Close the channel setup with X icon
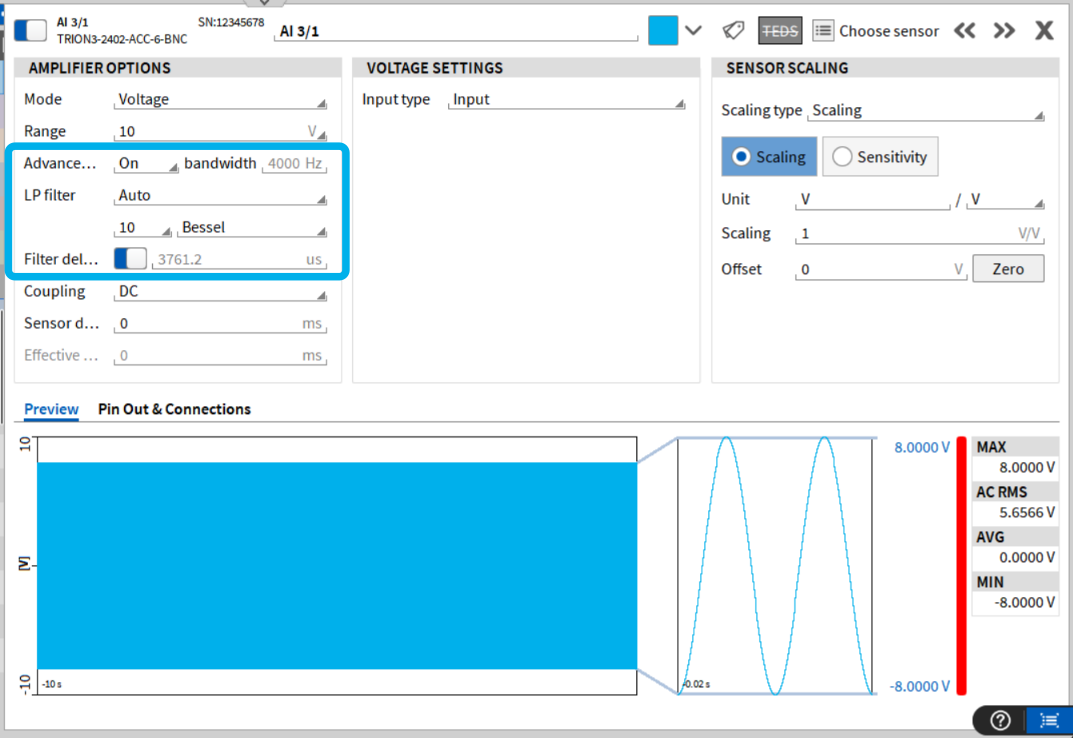 click(1044, 30)
